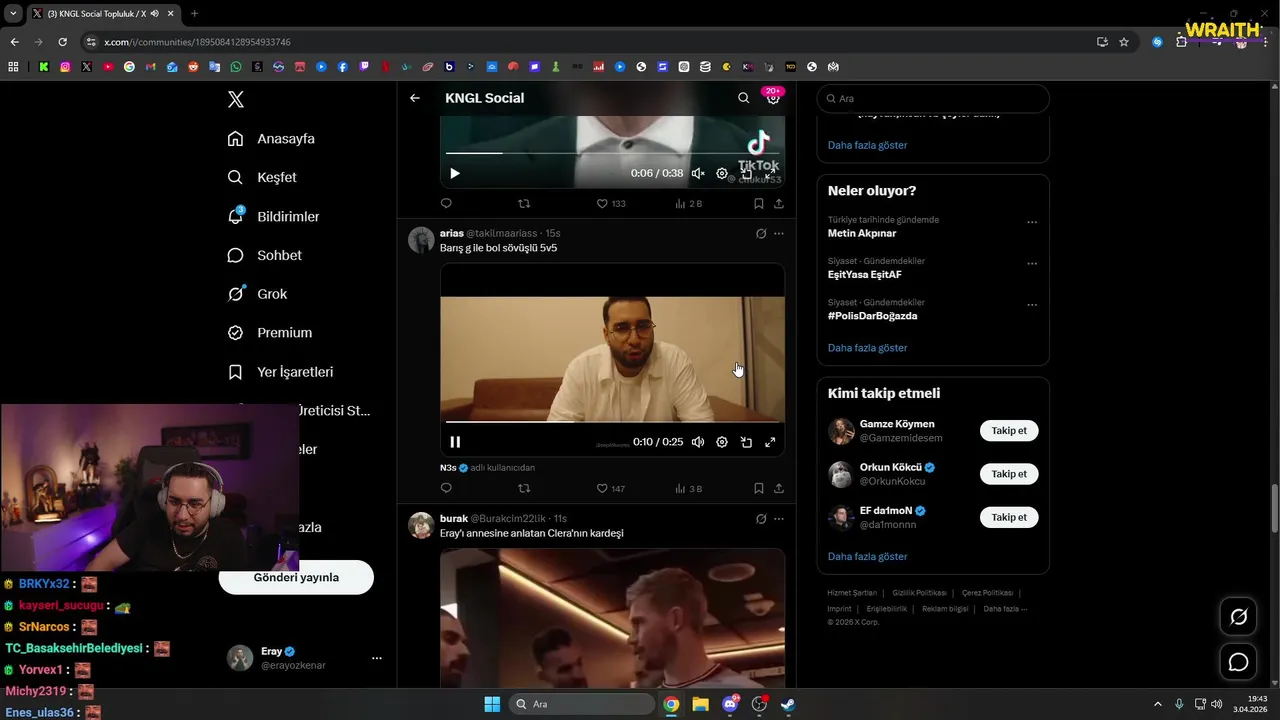The image size is (1280, 720).
Task: Open more options on burak post
Action: [x=779, y=519]
